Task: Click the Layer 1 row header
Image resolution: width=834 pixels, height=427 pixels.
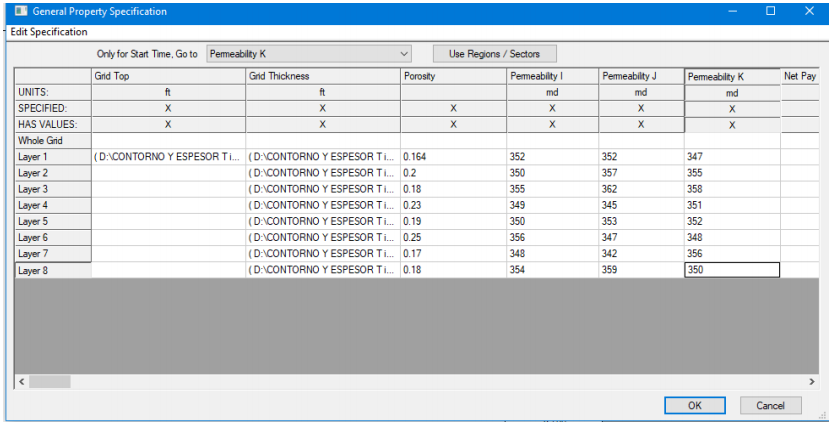Action: (53, 157)
